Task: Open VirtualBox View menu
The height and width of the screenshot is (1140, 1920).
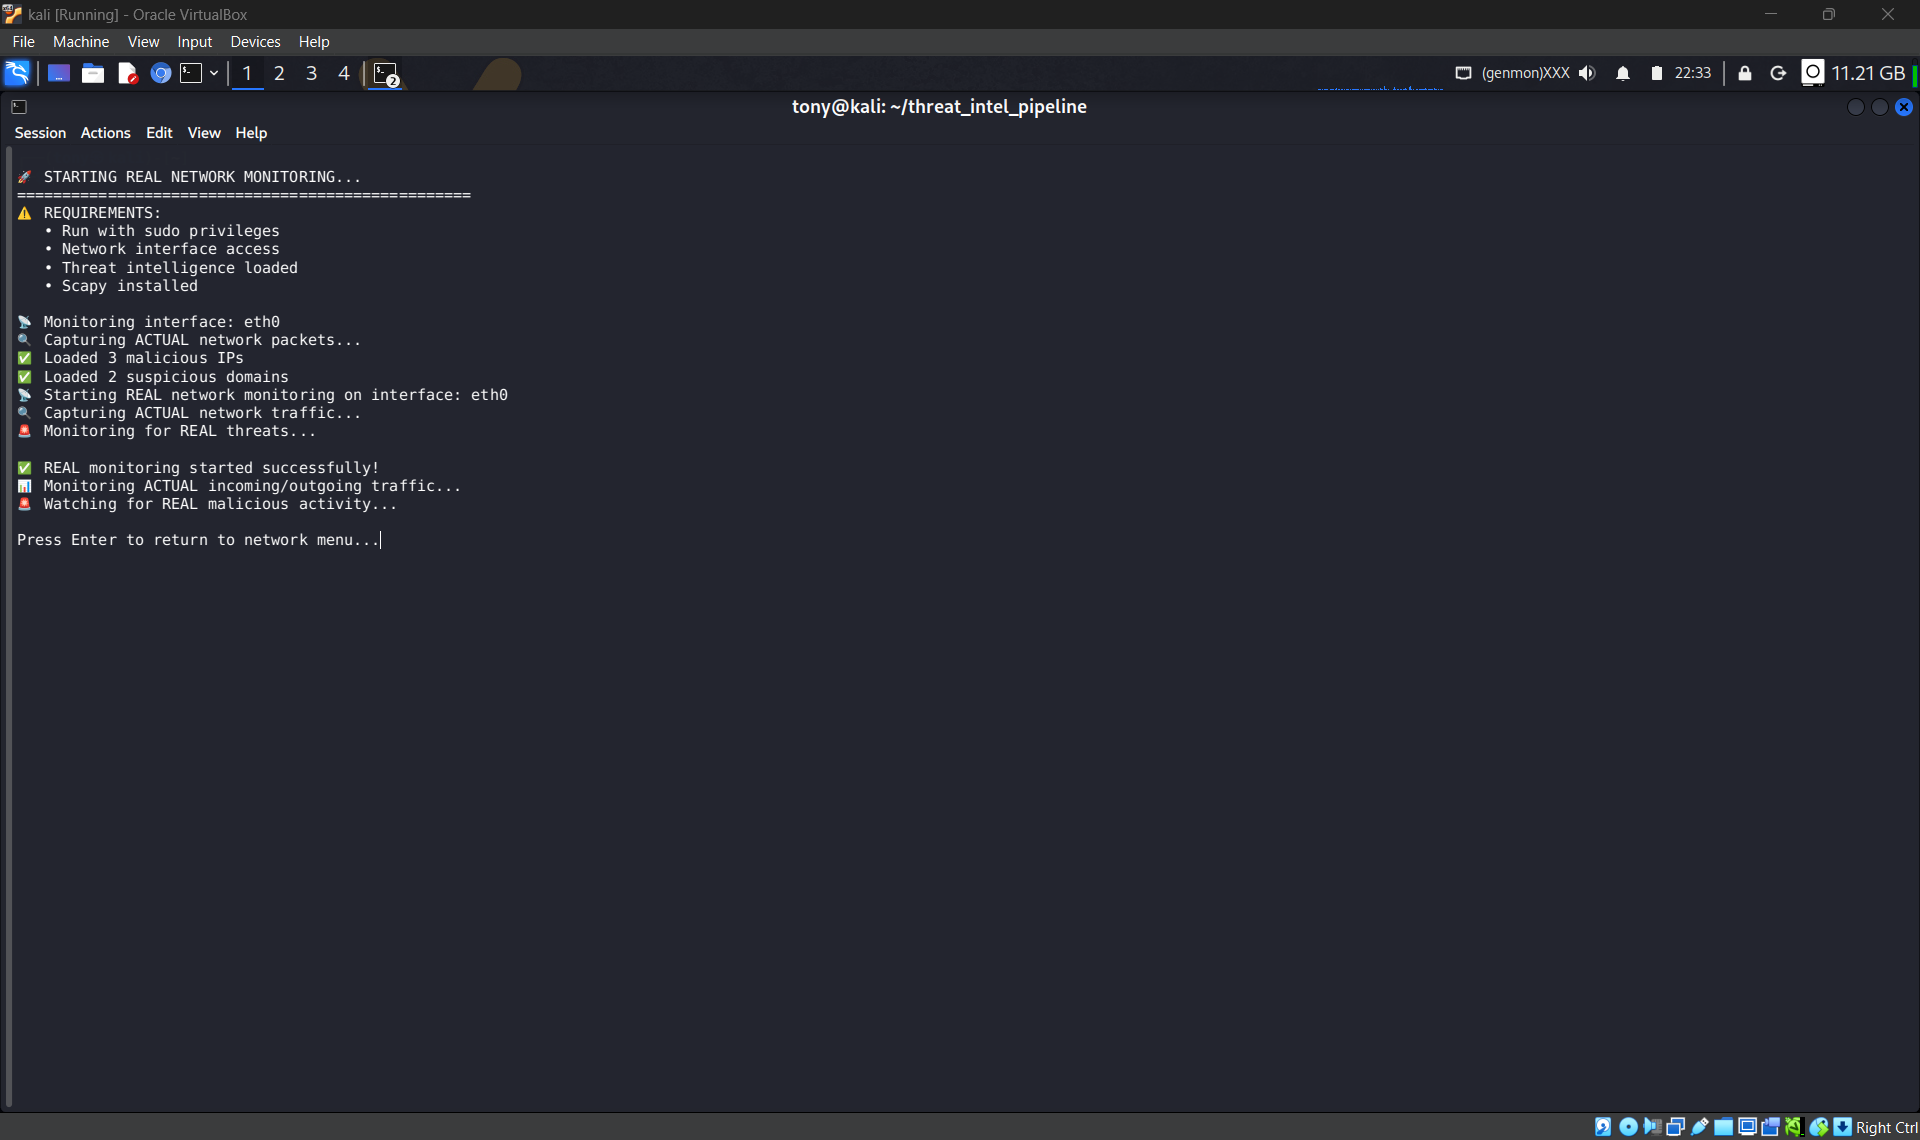Action: (x=143, y=42)
